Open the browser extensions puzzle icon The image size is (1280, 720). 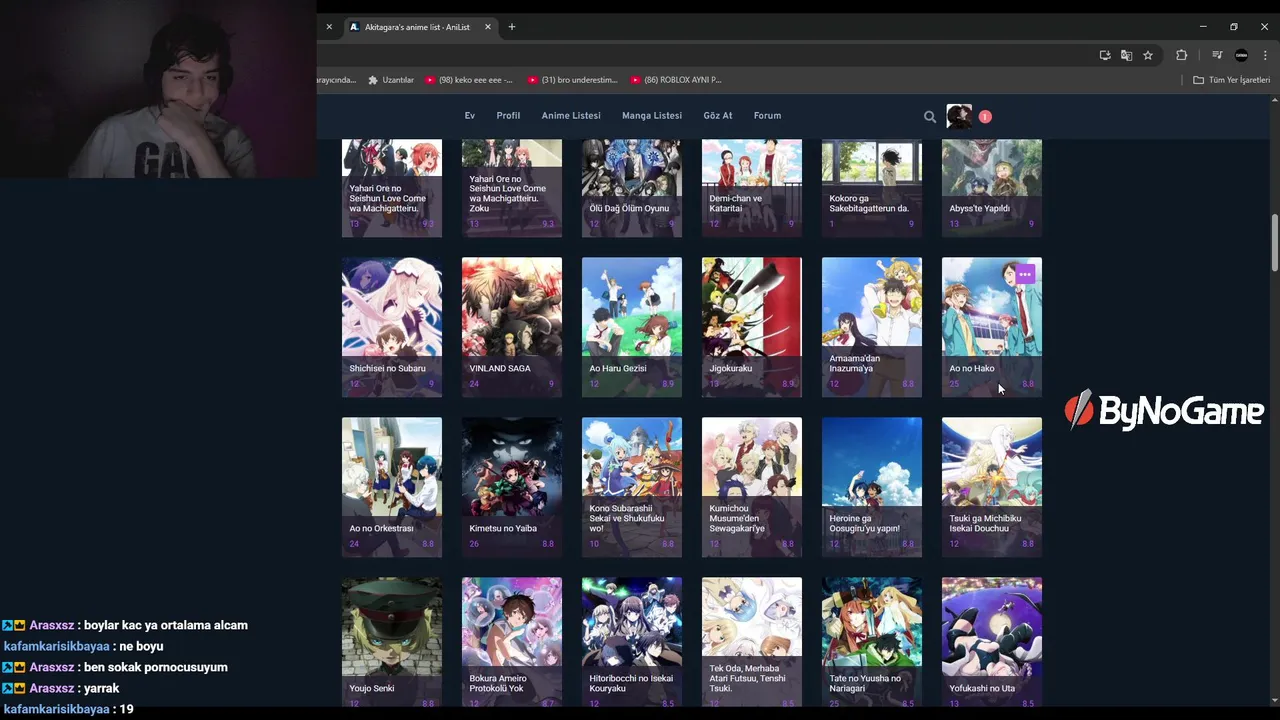pos(1181,55)
